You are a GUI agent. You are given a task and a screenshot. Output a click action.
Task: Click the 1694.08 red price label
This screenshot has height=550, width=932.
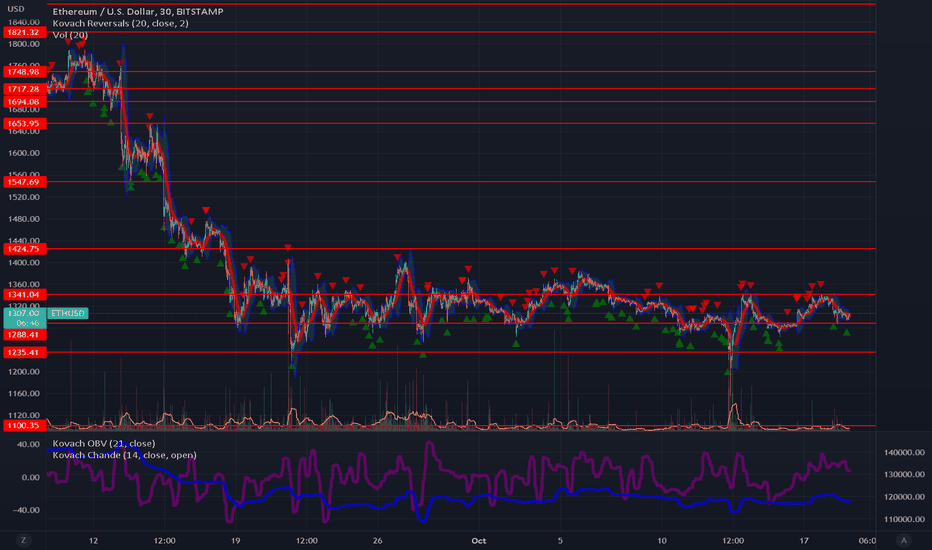click(x=24, y=102)
